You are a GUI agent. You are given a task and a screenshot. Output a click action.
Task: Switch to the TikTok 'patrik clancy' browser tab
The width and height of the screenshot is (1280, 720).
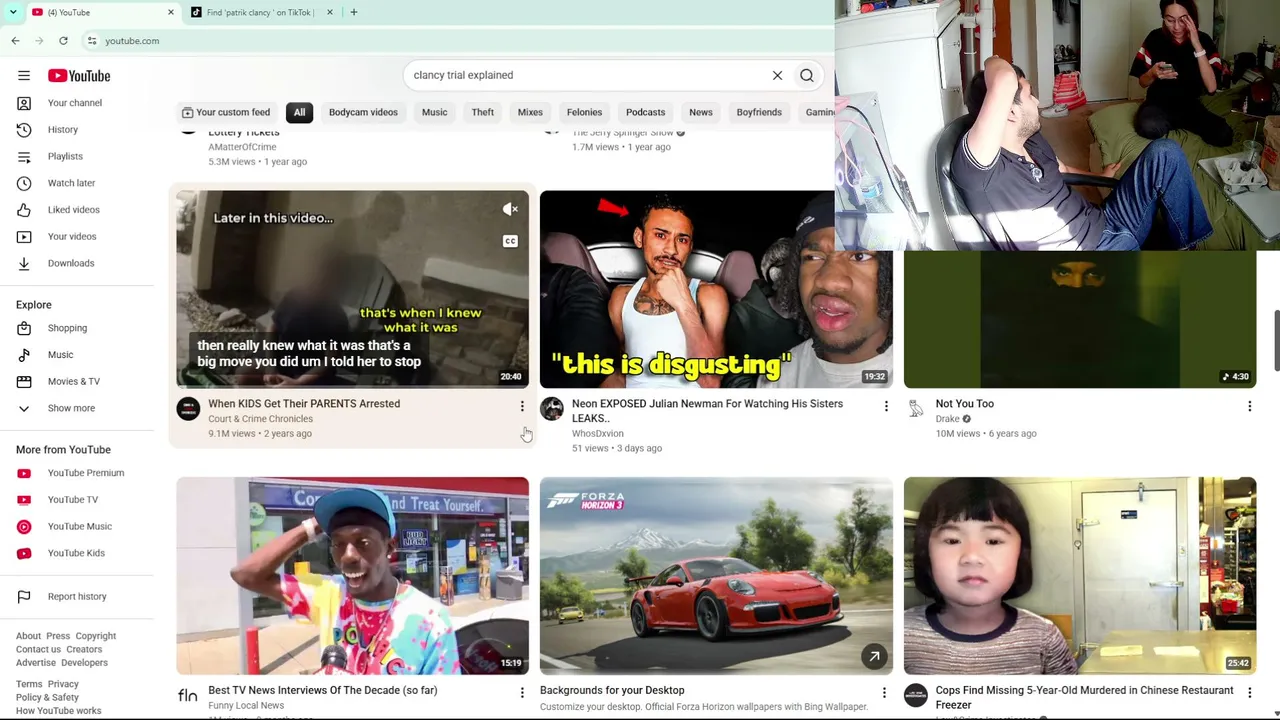tap(260, 12)
